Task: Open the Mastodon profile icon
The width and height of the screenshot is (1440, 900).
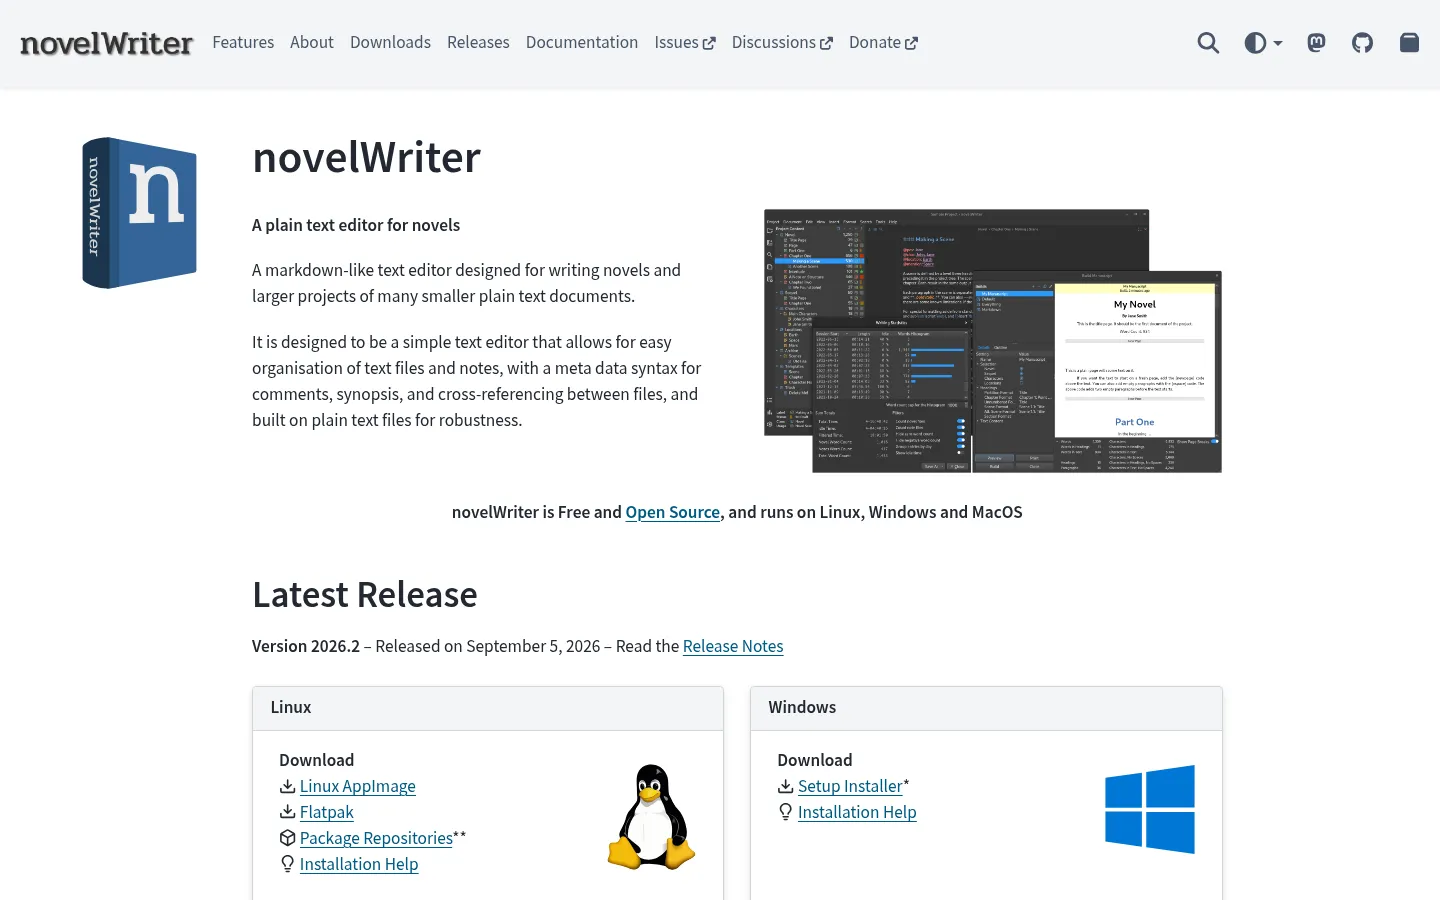Action: pyautogui.click(x=1316, y=43)
